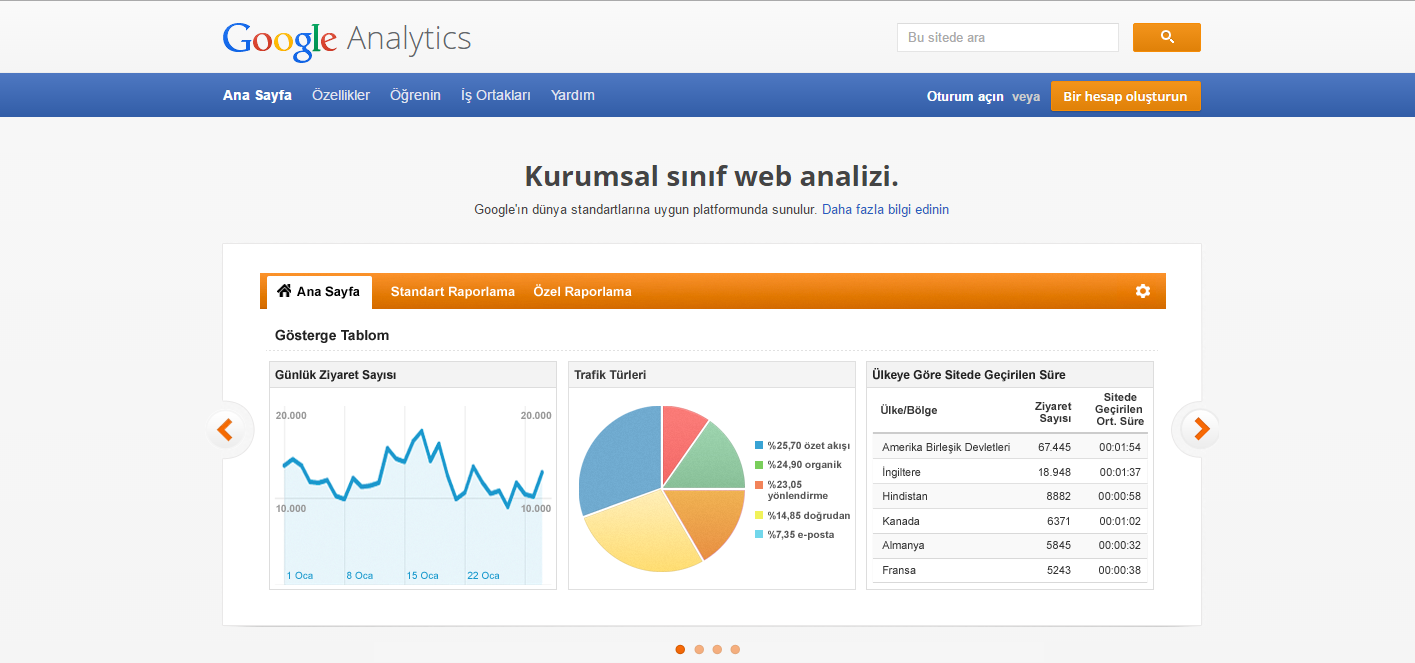Select the Fransa table row
The image size is (1415, 663).
coord(1010,570)
